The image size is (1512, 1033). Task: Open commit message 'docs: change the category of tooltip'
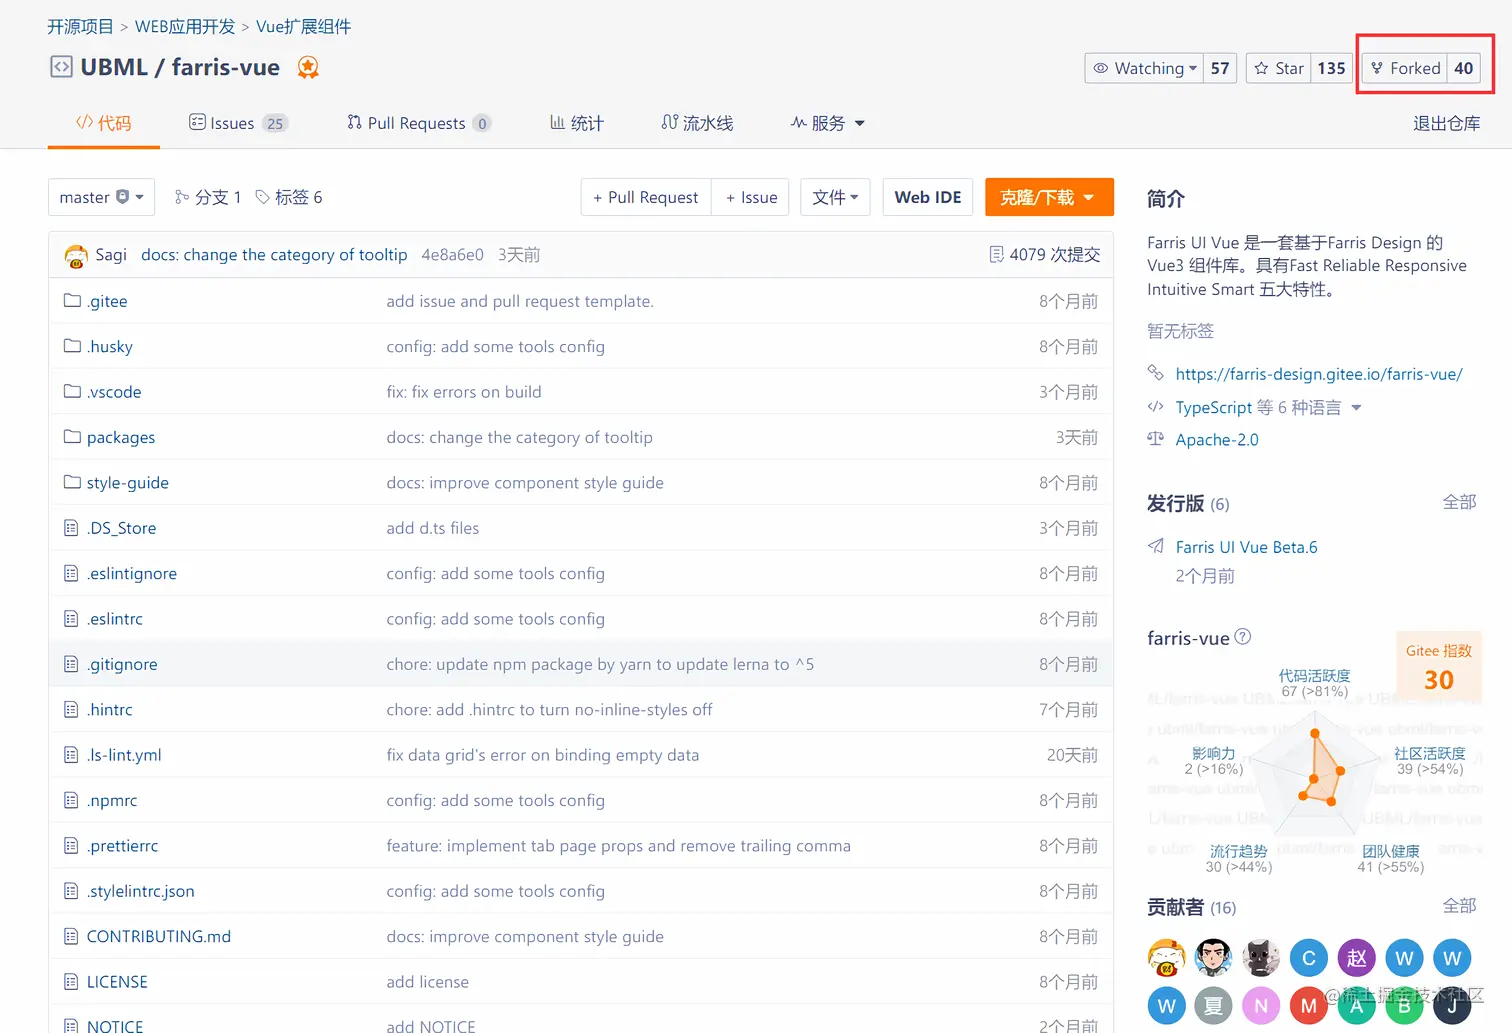[274, 255]
